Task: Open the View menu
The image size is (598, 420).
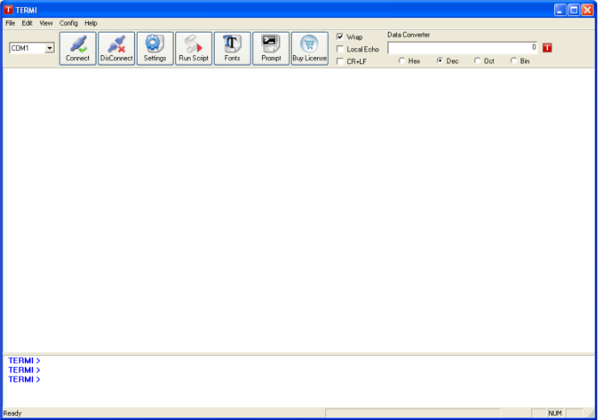Action: point(46,23)
